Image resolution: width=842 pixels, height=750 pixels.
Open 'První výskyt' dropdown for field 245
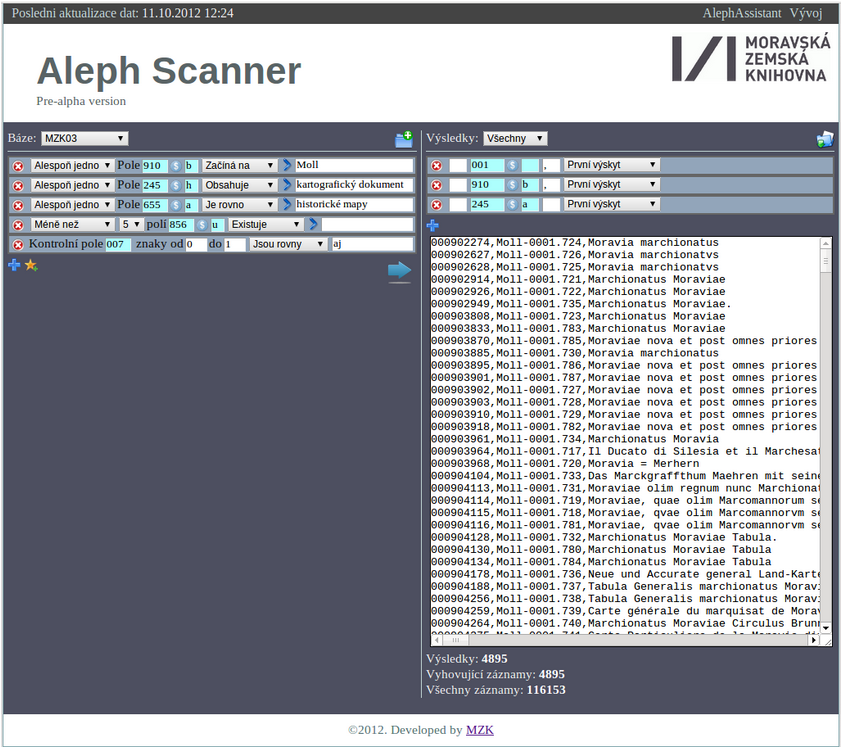coord(610,203)
